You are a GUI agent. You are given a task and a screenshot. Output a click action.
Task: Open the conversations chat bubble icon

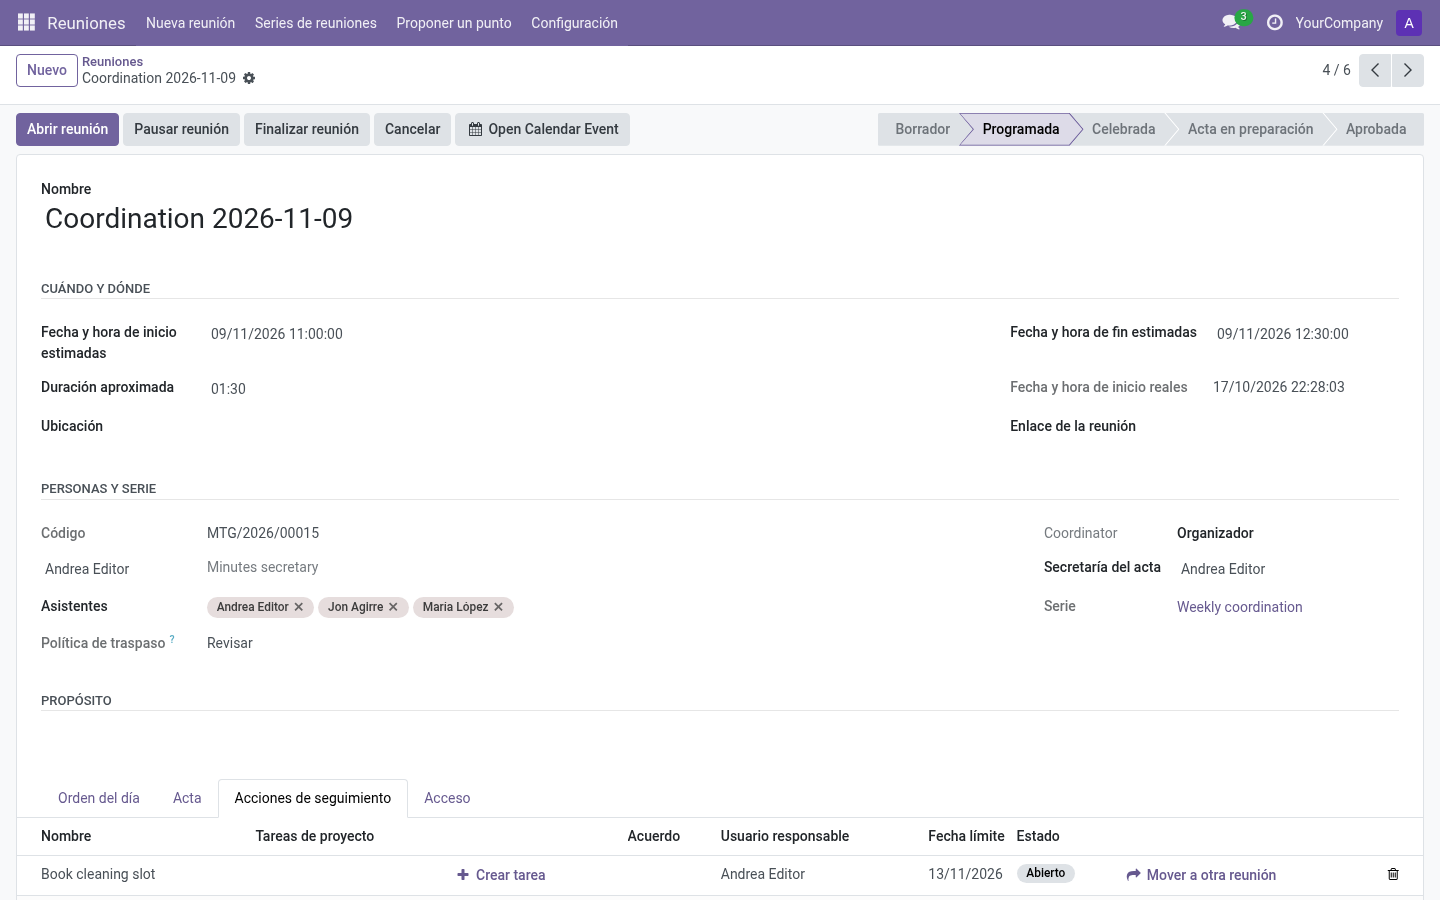(1231, 22)
